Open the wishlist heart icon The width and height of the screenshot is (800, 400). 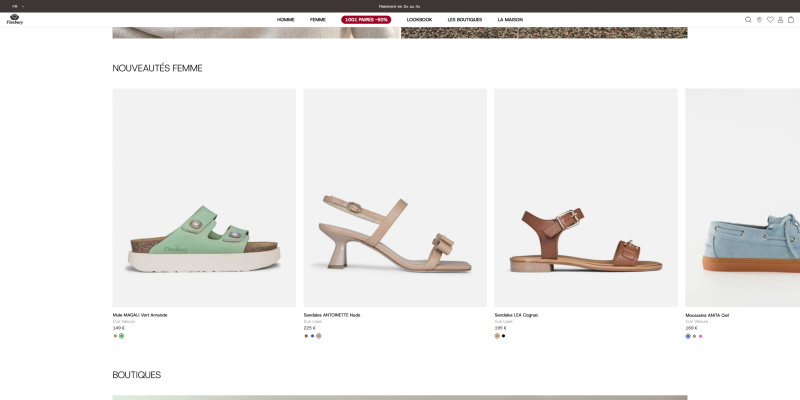[770, 19]
